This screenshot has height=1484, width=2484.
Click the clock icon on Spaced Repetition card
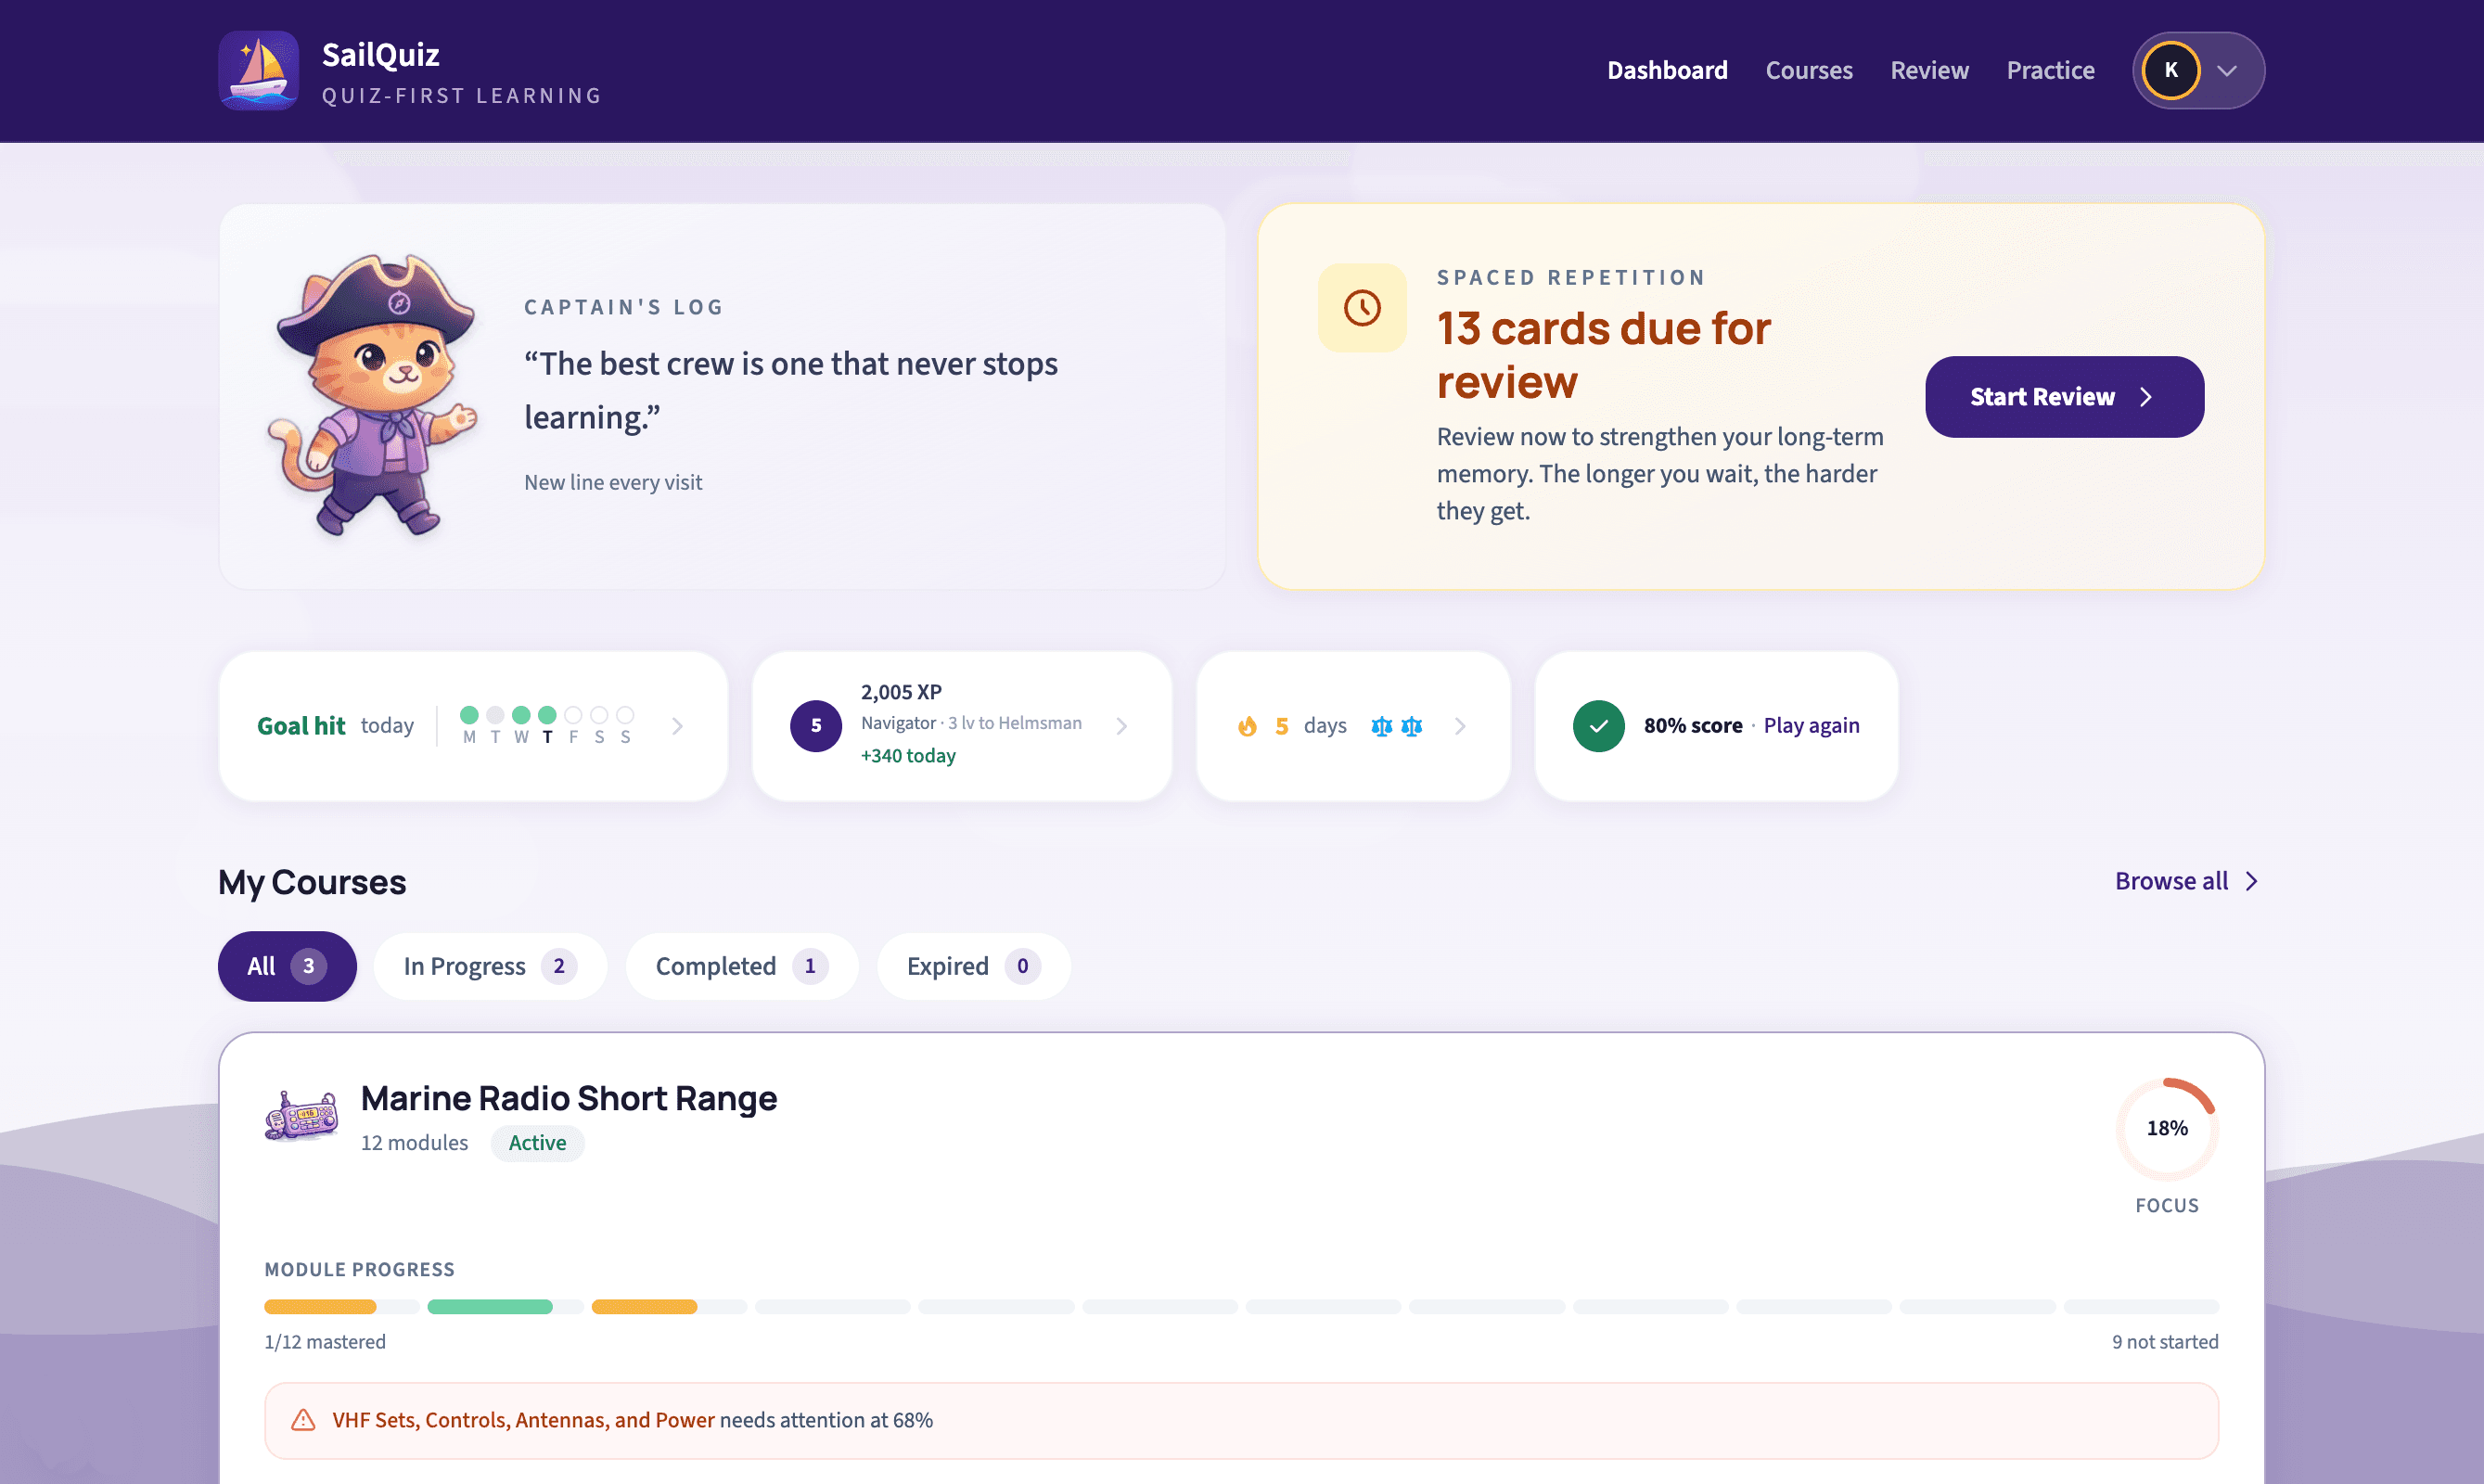point(1362,307)
